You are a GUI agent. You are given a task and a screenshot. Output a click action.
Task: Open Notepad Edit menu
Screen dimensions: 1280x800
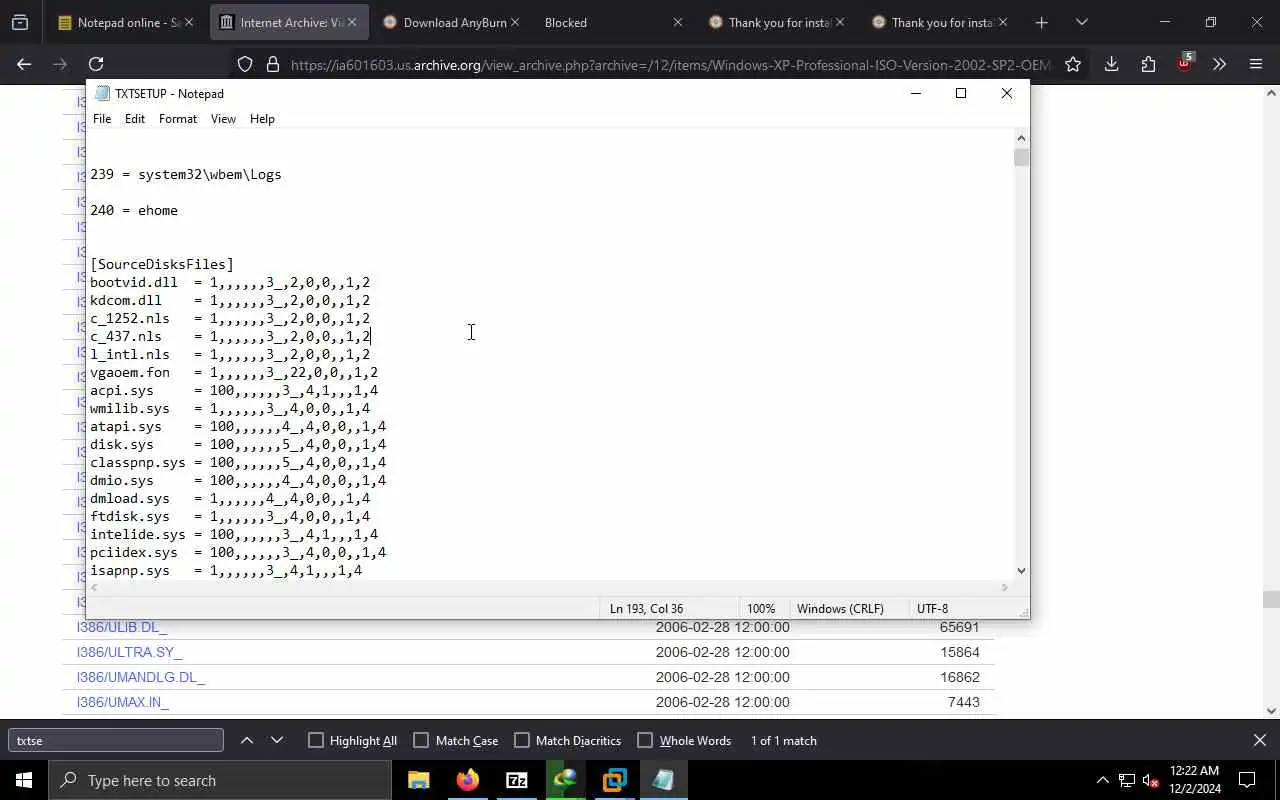click(135, 118)
